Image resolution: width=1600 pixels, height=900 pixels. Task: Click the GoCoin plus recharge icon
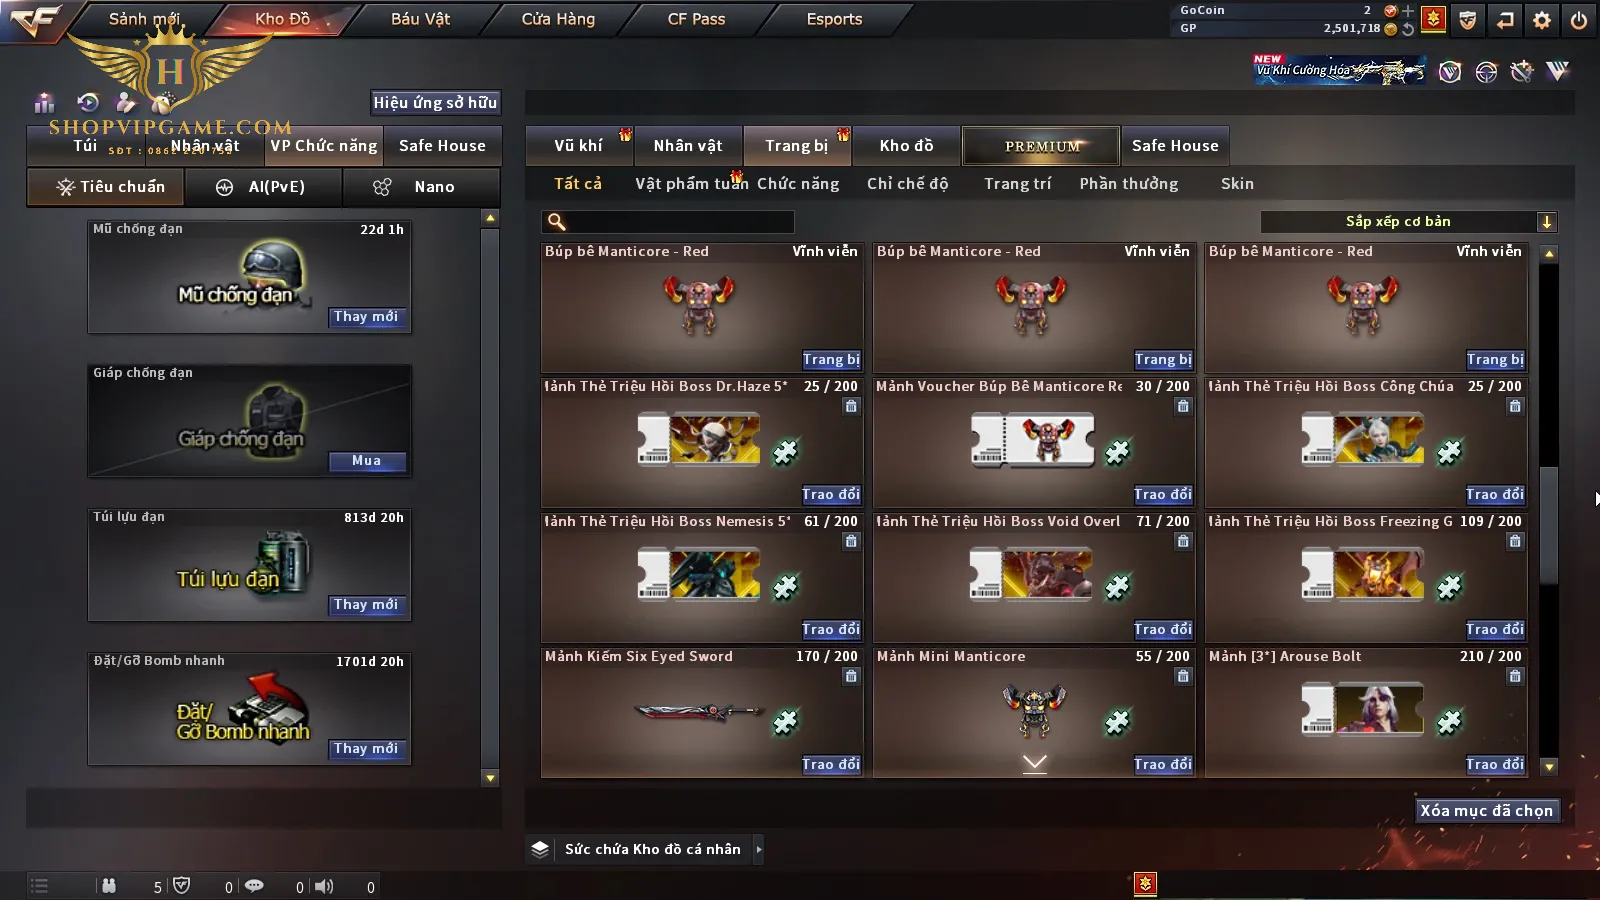click(x=1408, y=11)
